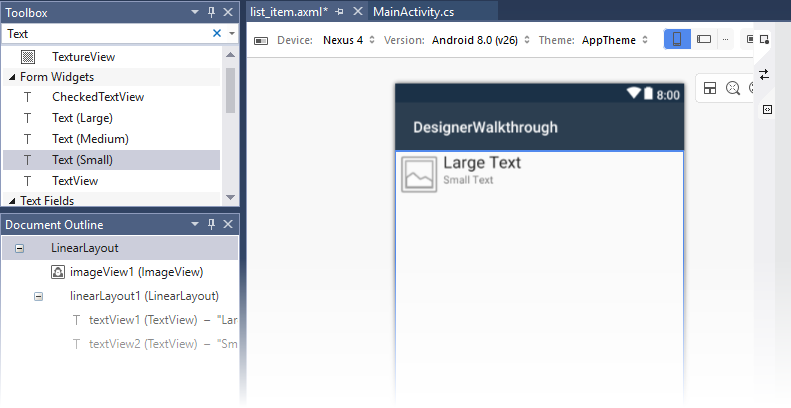Click the Text (Medium) T icon
Viewport: 791px width, 408px height.
[28, 139]
